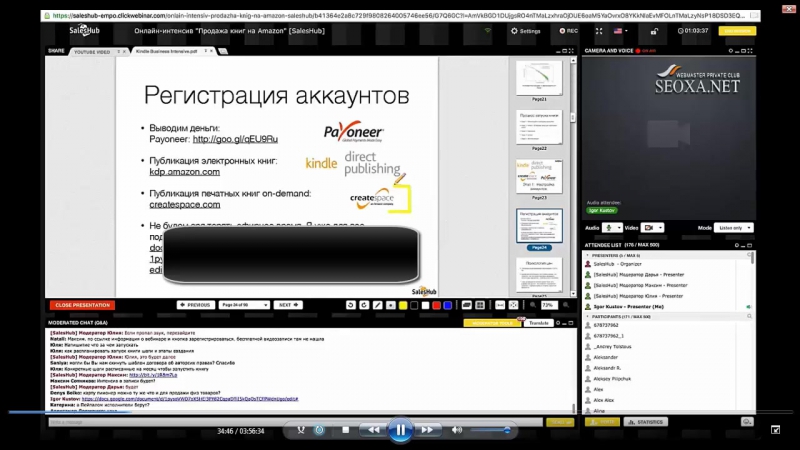Open the createspace.com link on slide
The height and width of the screenshot is (450, 800).
[185, 205]
